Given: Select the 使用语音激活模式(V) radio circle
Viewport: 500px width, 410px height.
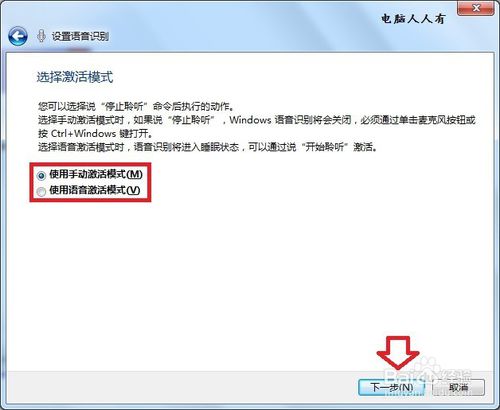Looking at the screenshot, I should [41, 191].
